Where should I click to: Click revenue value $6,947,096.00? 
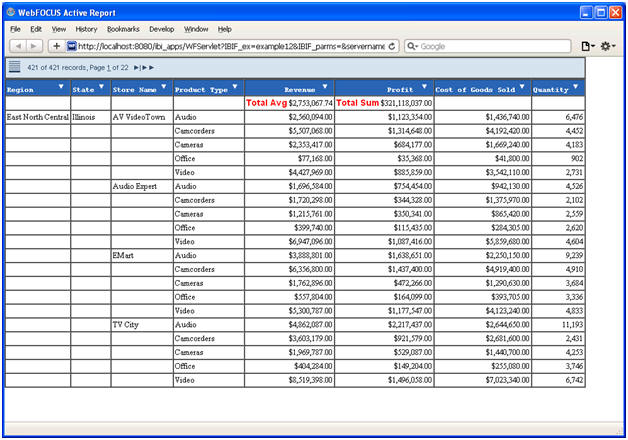click(310, 242)
